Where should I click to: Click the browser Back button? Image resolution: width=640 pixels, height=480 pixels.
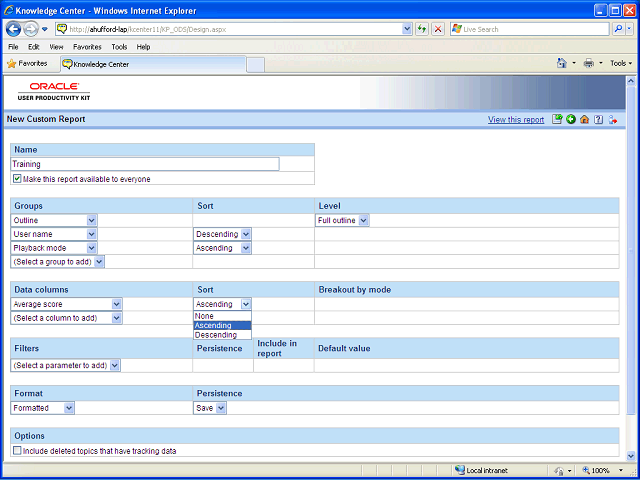click(13, 29)
